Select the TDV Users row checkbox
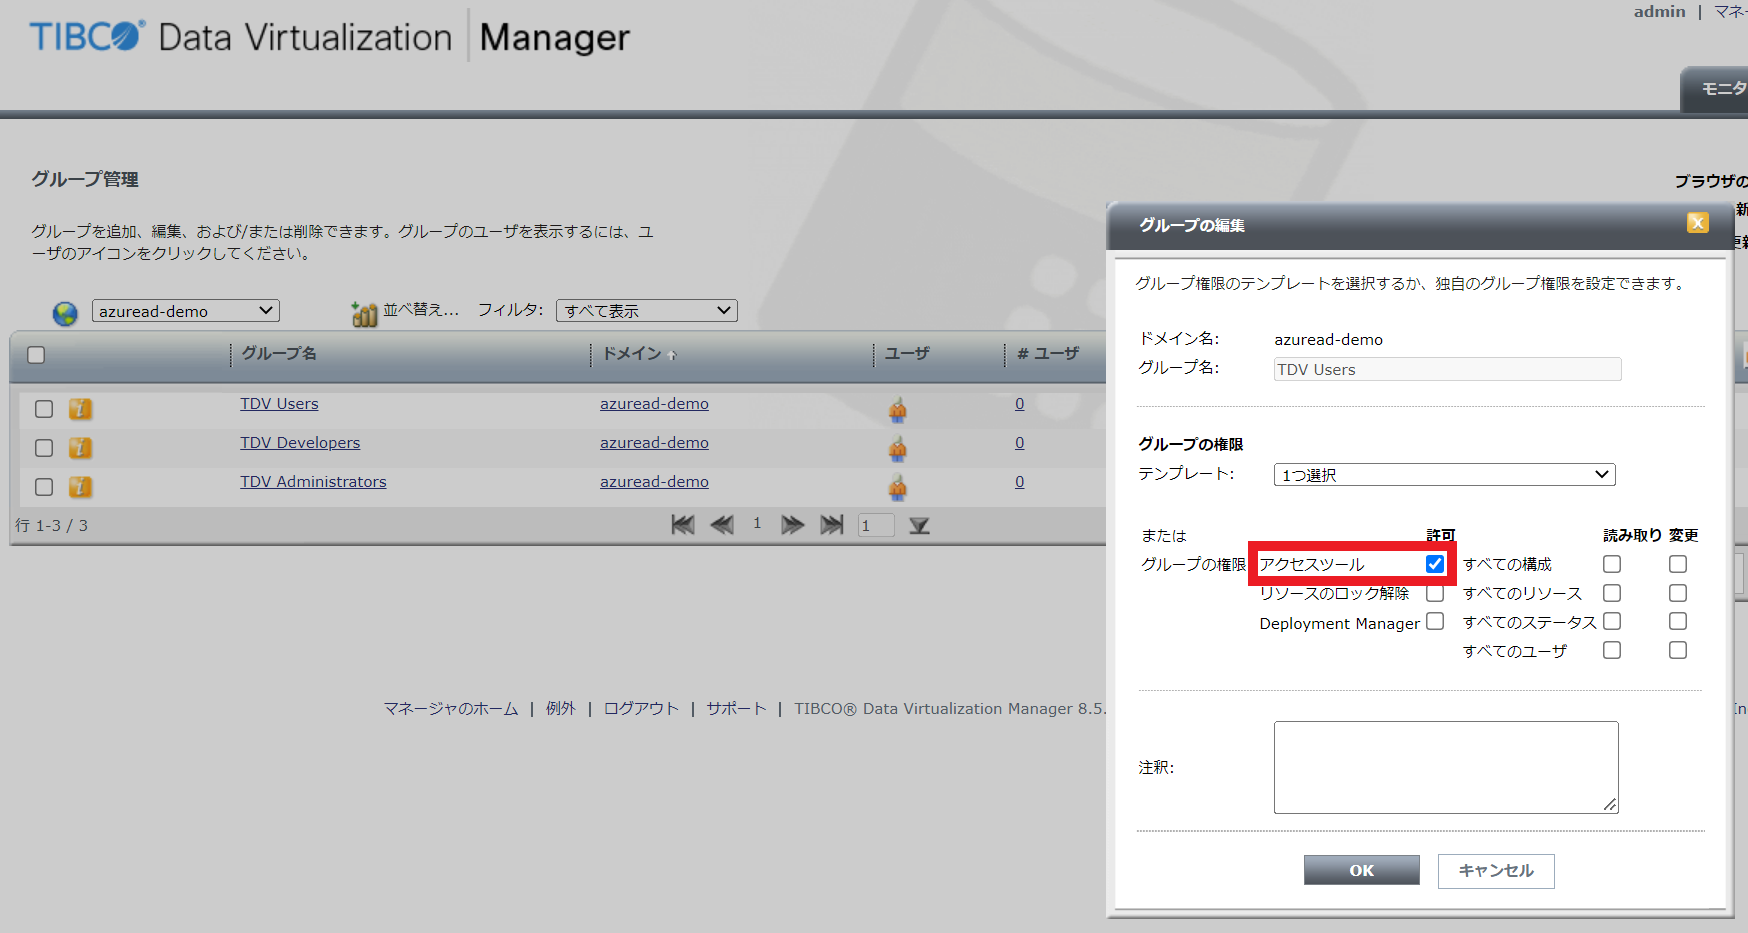Image resolution: width=1748 pixels, height=933 pixels. click(44, 409)
